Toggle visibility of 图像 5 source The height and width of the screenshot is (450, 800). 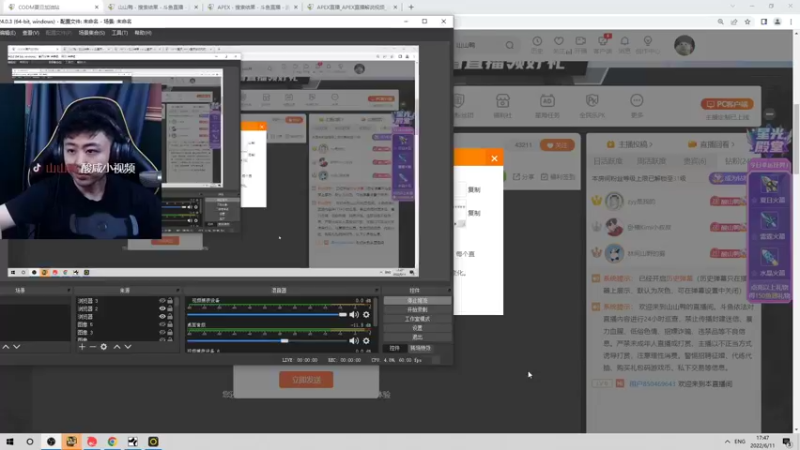[162, 324]
